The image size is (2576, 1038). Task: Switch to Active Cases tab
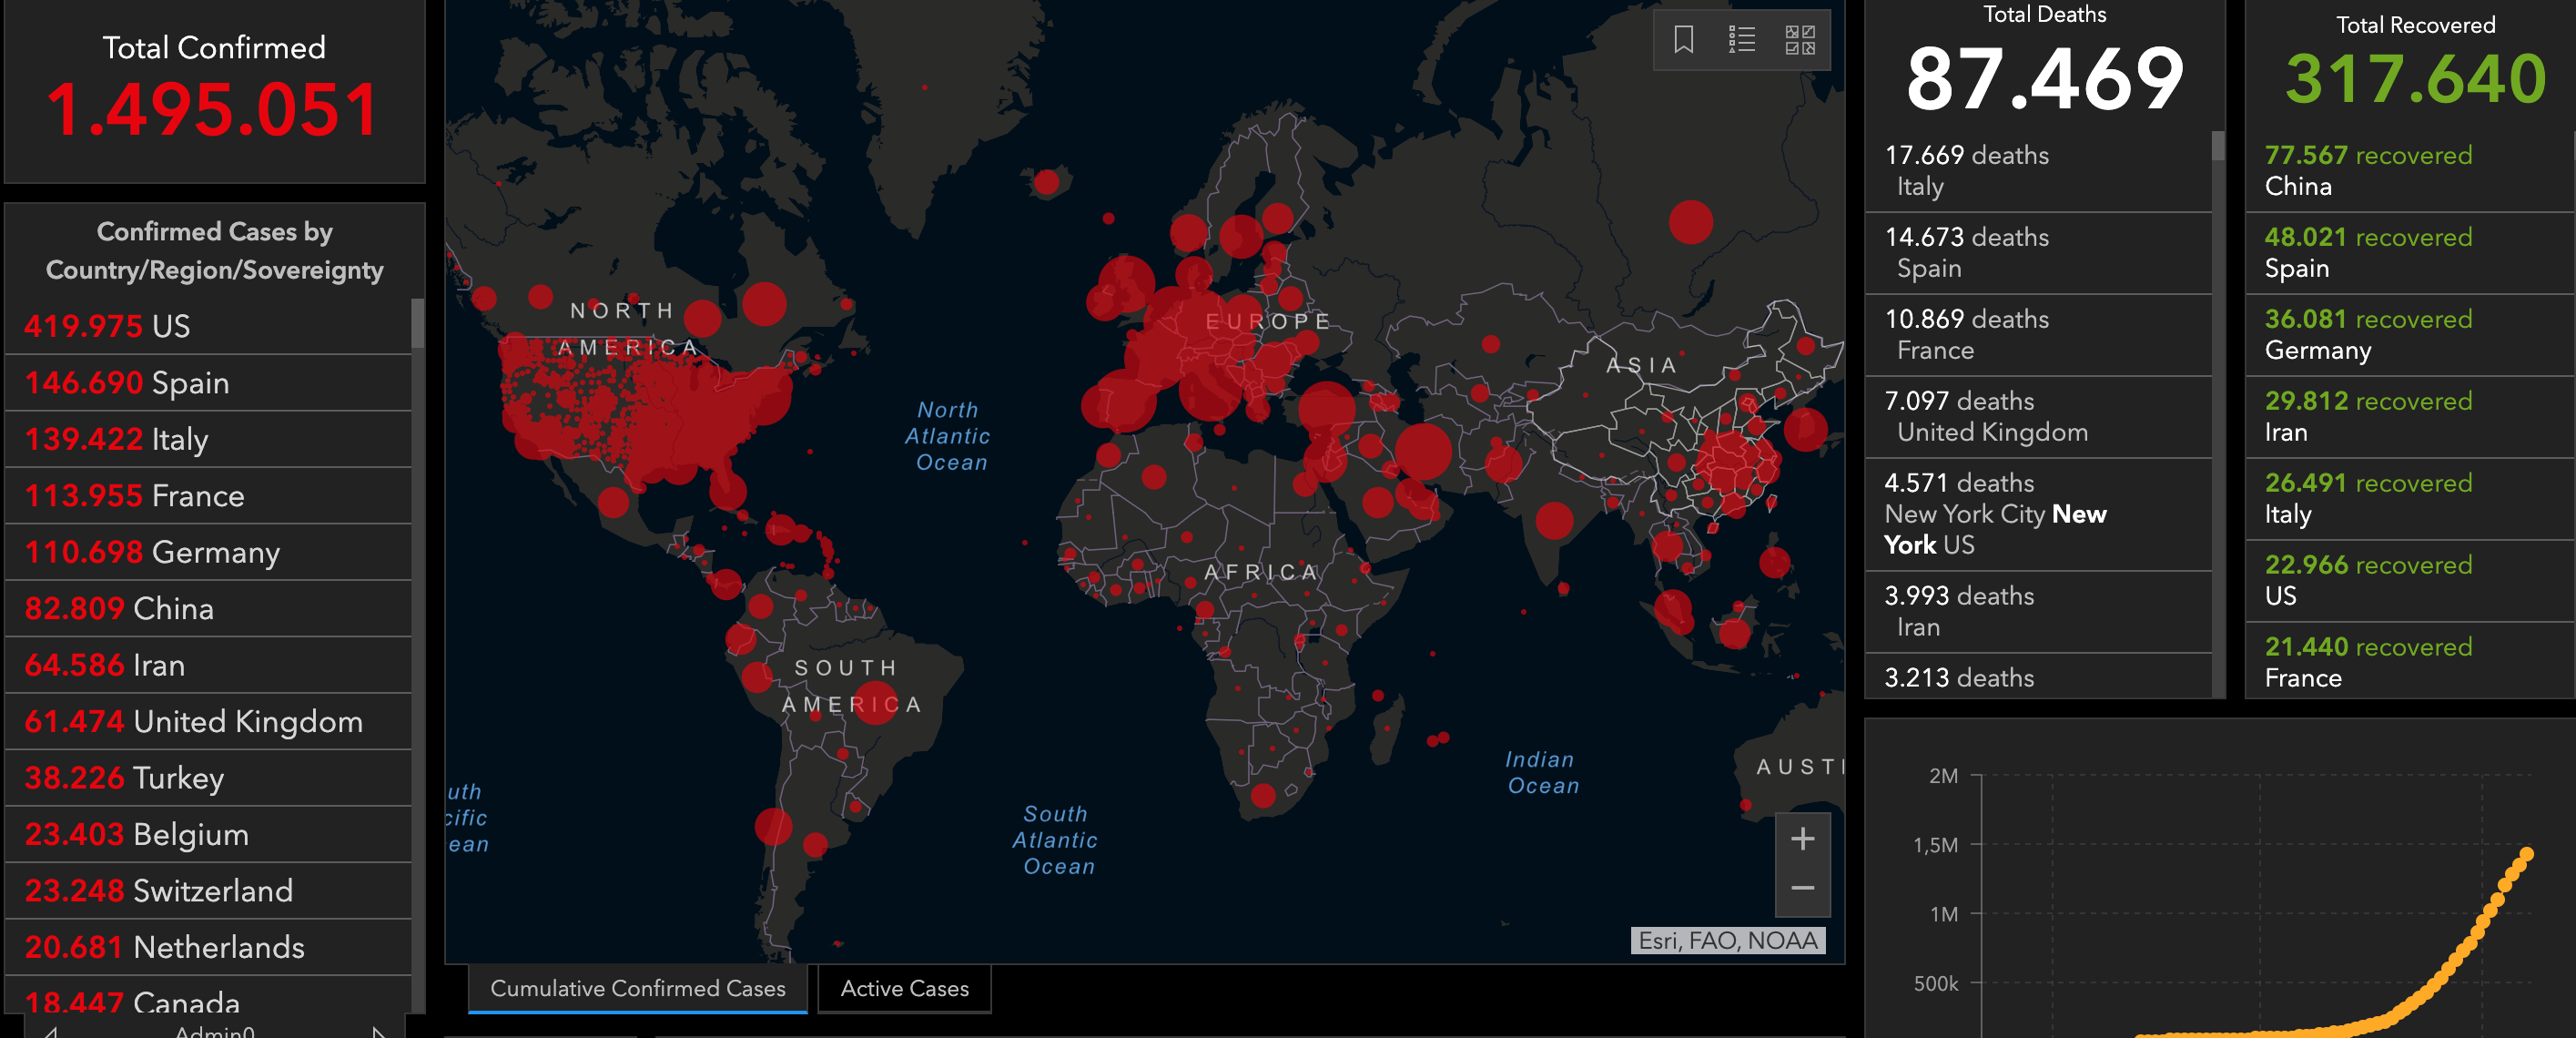click(x=904, y=988)
